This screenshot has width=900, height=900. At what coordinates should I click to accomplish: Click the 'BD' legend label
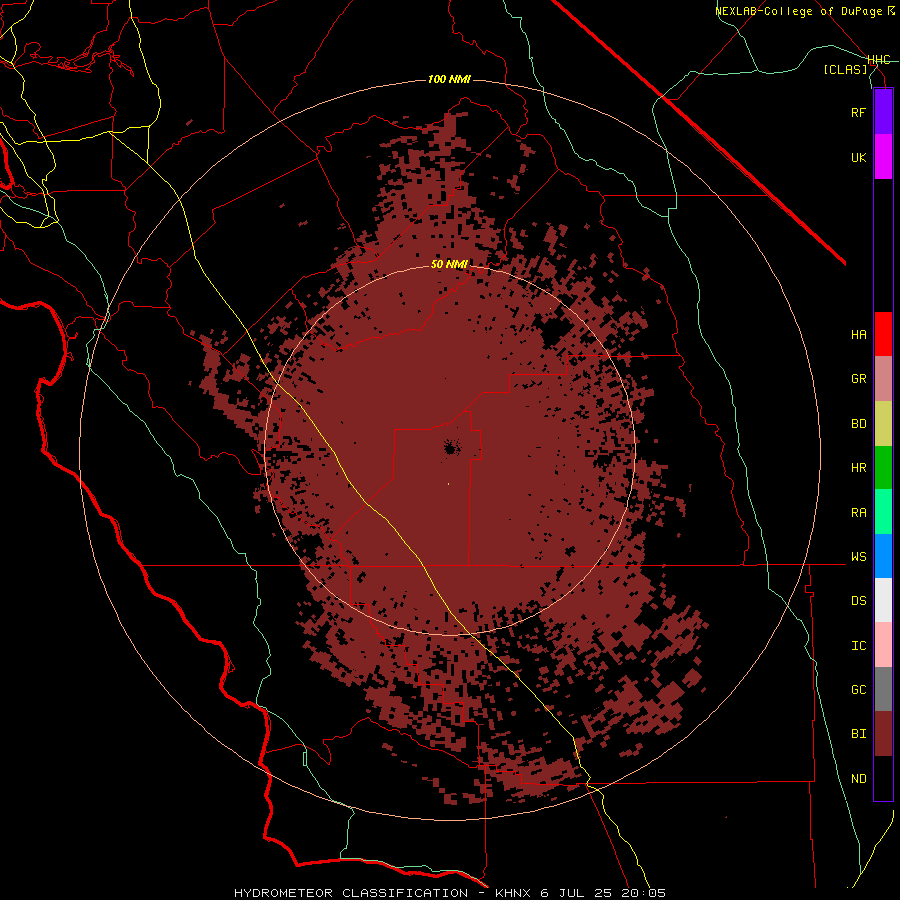point(858,424)
